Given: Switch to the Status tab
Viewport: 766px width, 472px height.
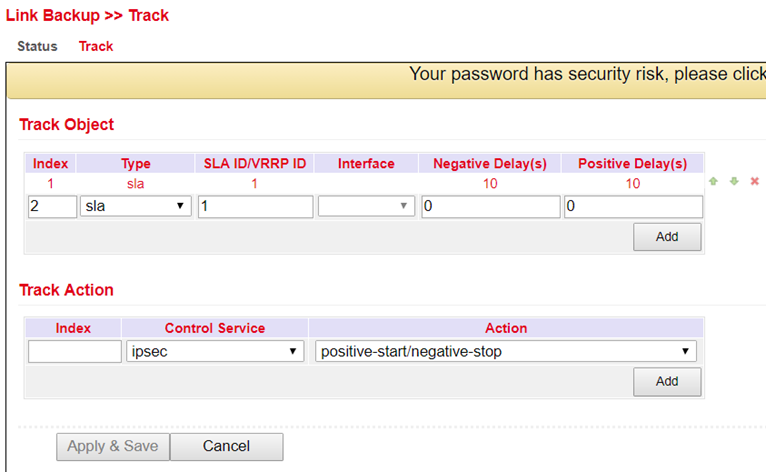Looking at the screenshot, I should click(37, 46).
